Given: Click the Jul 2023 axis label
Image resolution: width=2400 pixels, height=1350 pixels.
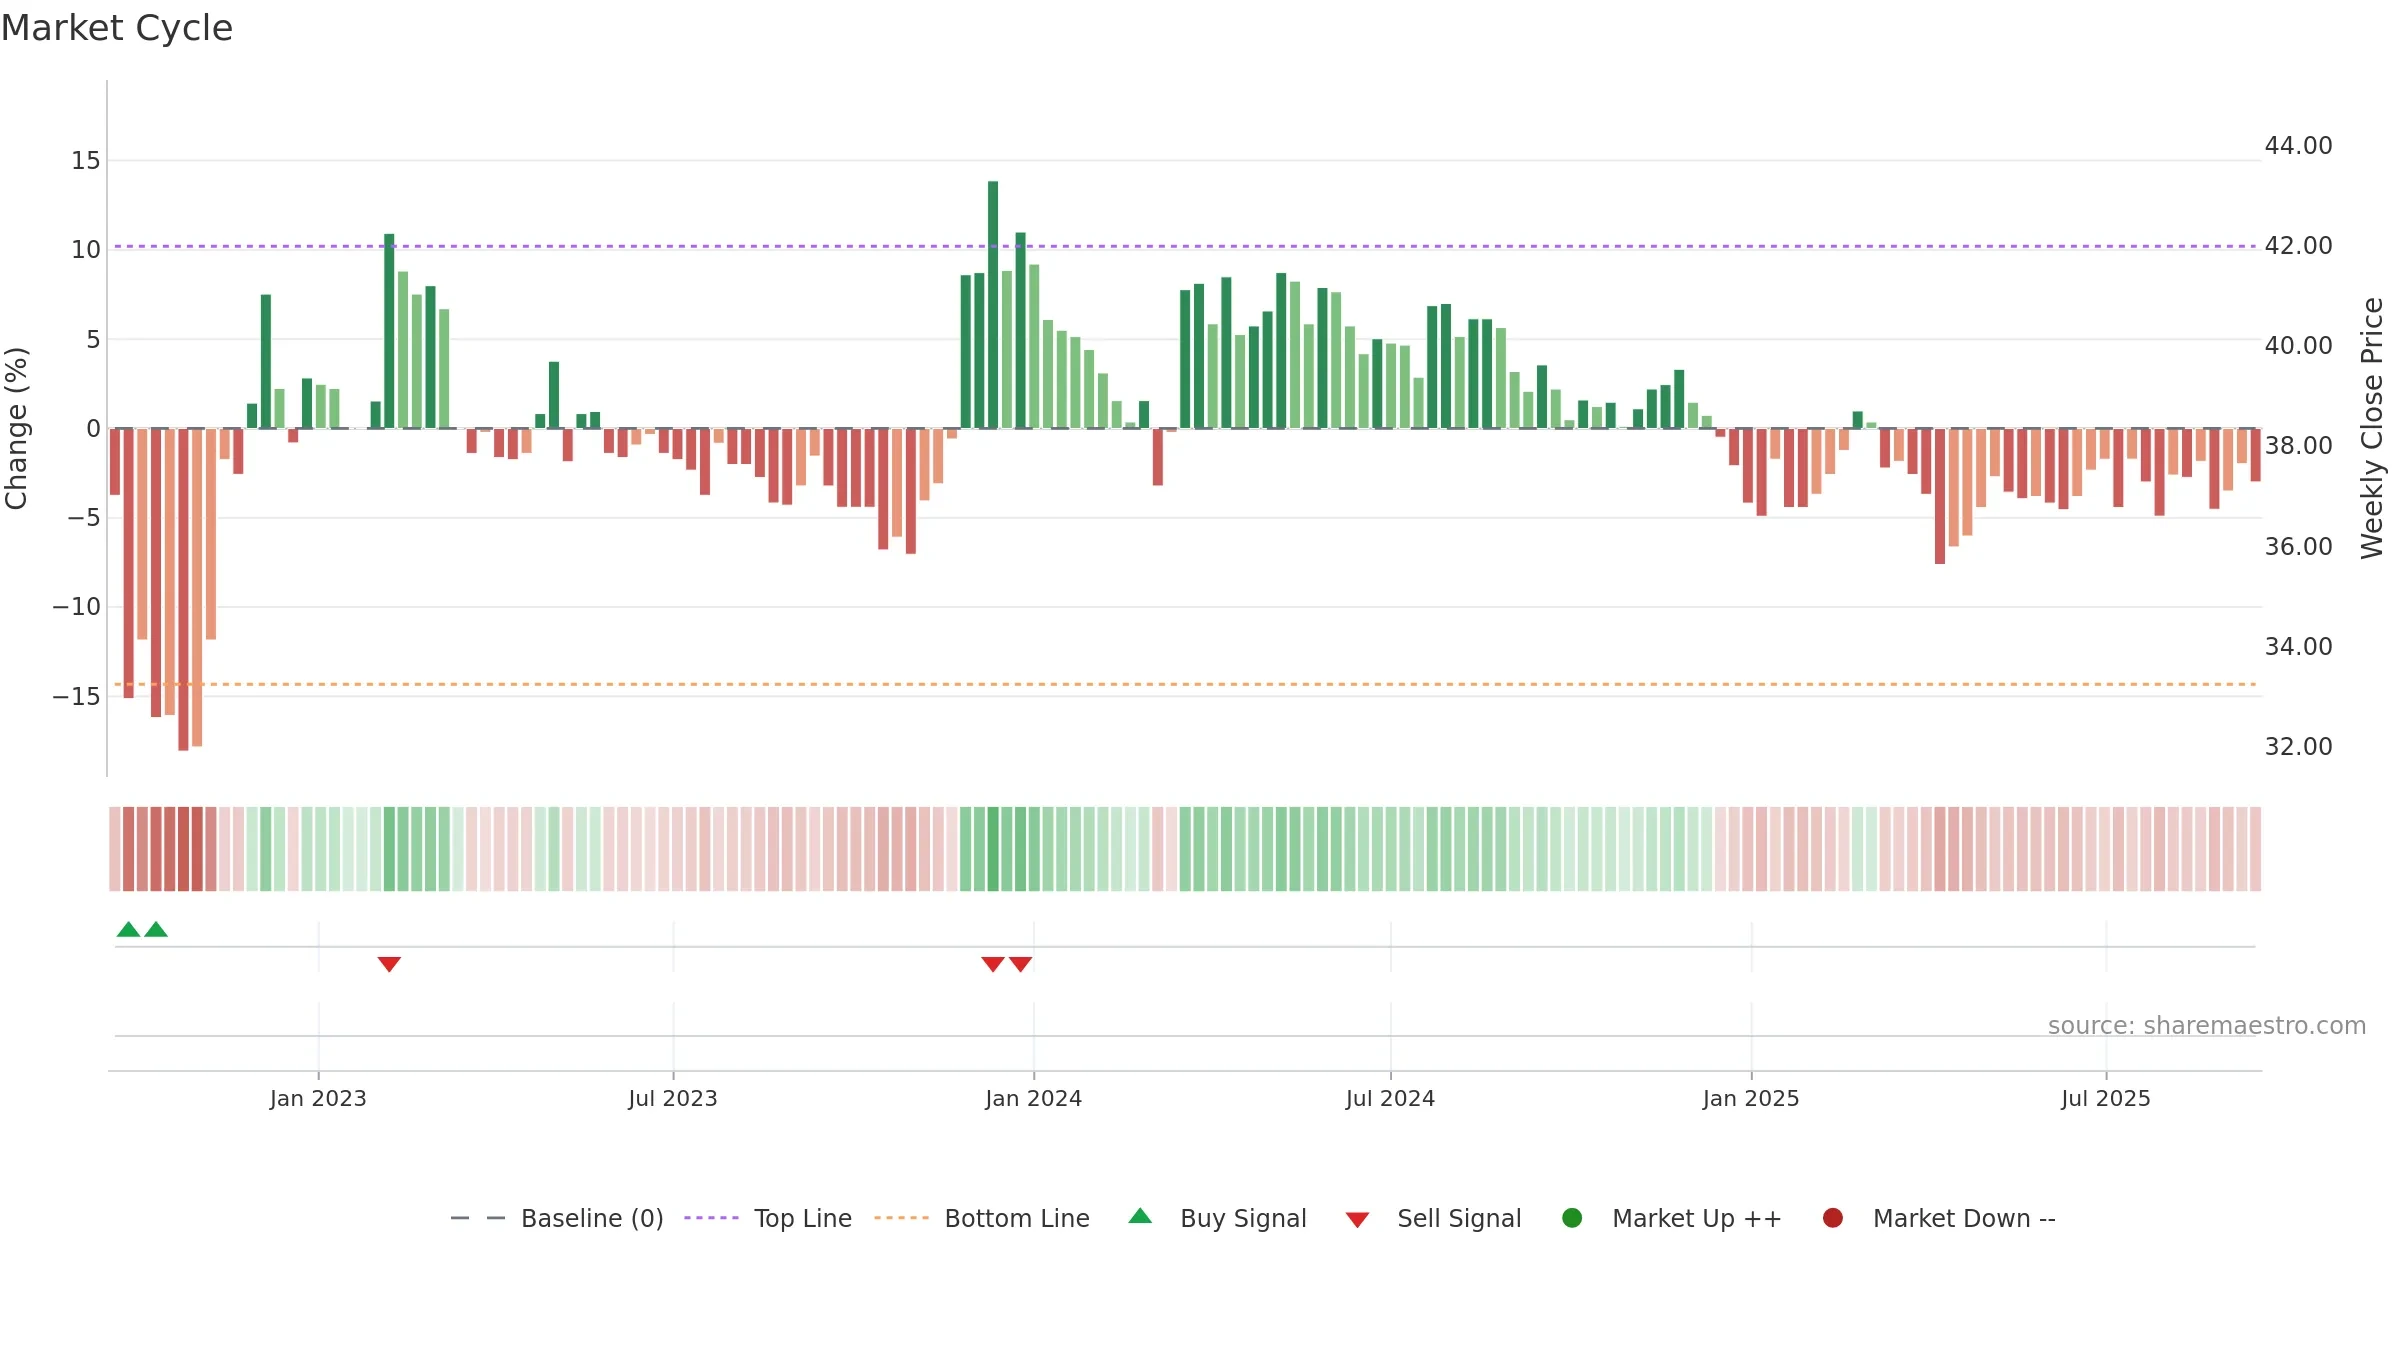Looking at the screenshot, I should [673, 1098].
